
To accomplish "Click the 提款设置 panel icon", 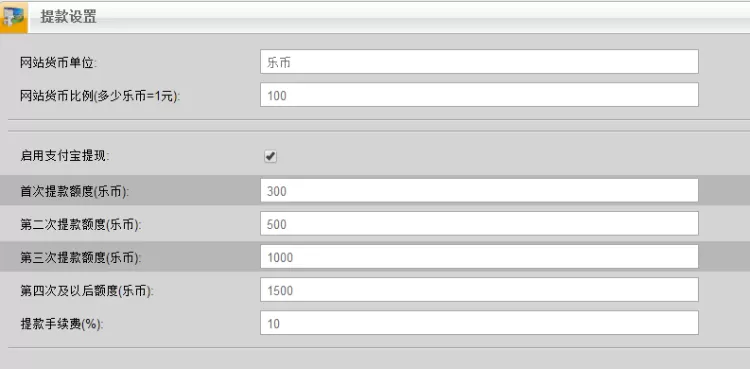I will coord(13,17).
